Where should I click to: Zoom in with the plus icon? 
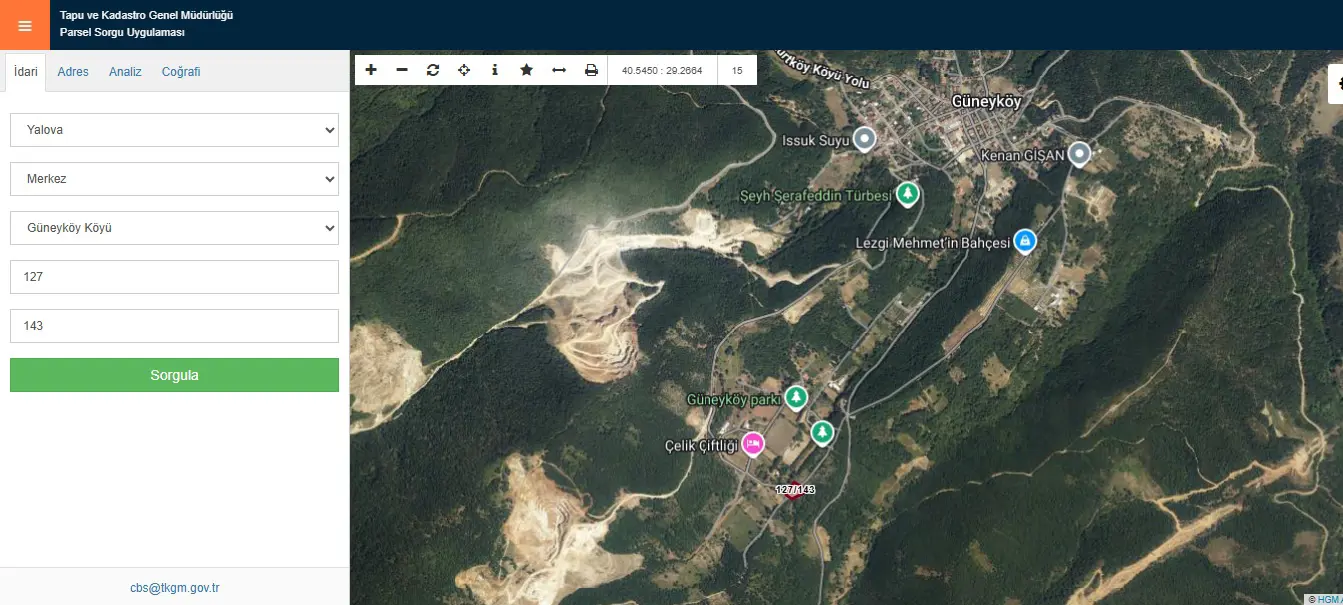[x=371, y=70]
